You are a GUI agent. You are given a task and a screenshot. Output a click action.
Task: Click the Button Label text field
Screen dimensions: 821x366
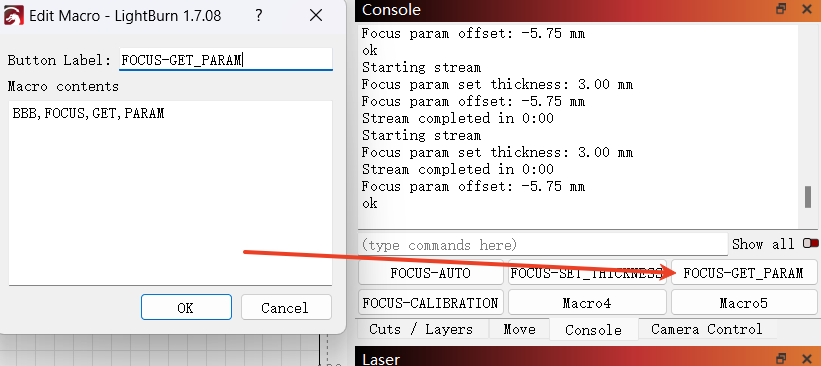point(226,60)
